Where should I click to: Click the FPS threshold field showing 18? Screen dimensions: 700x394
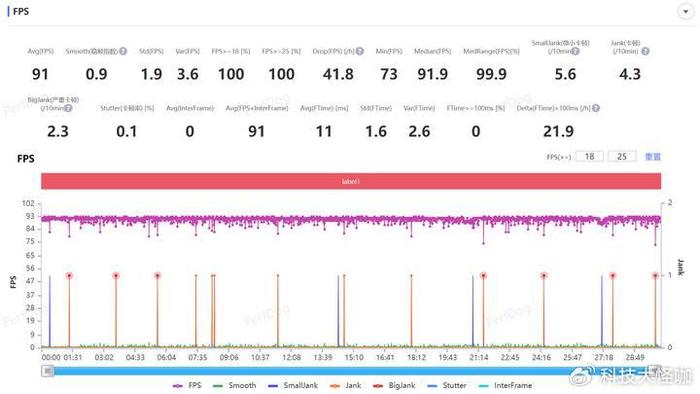tap(589, 157)
